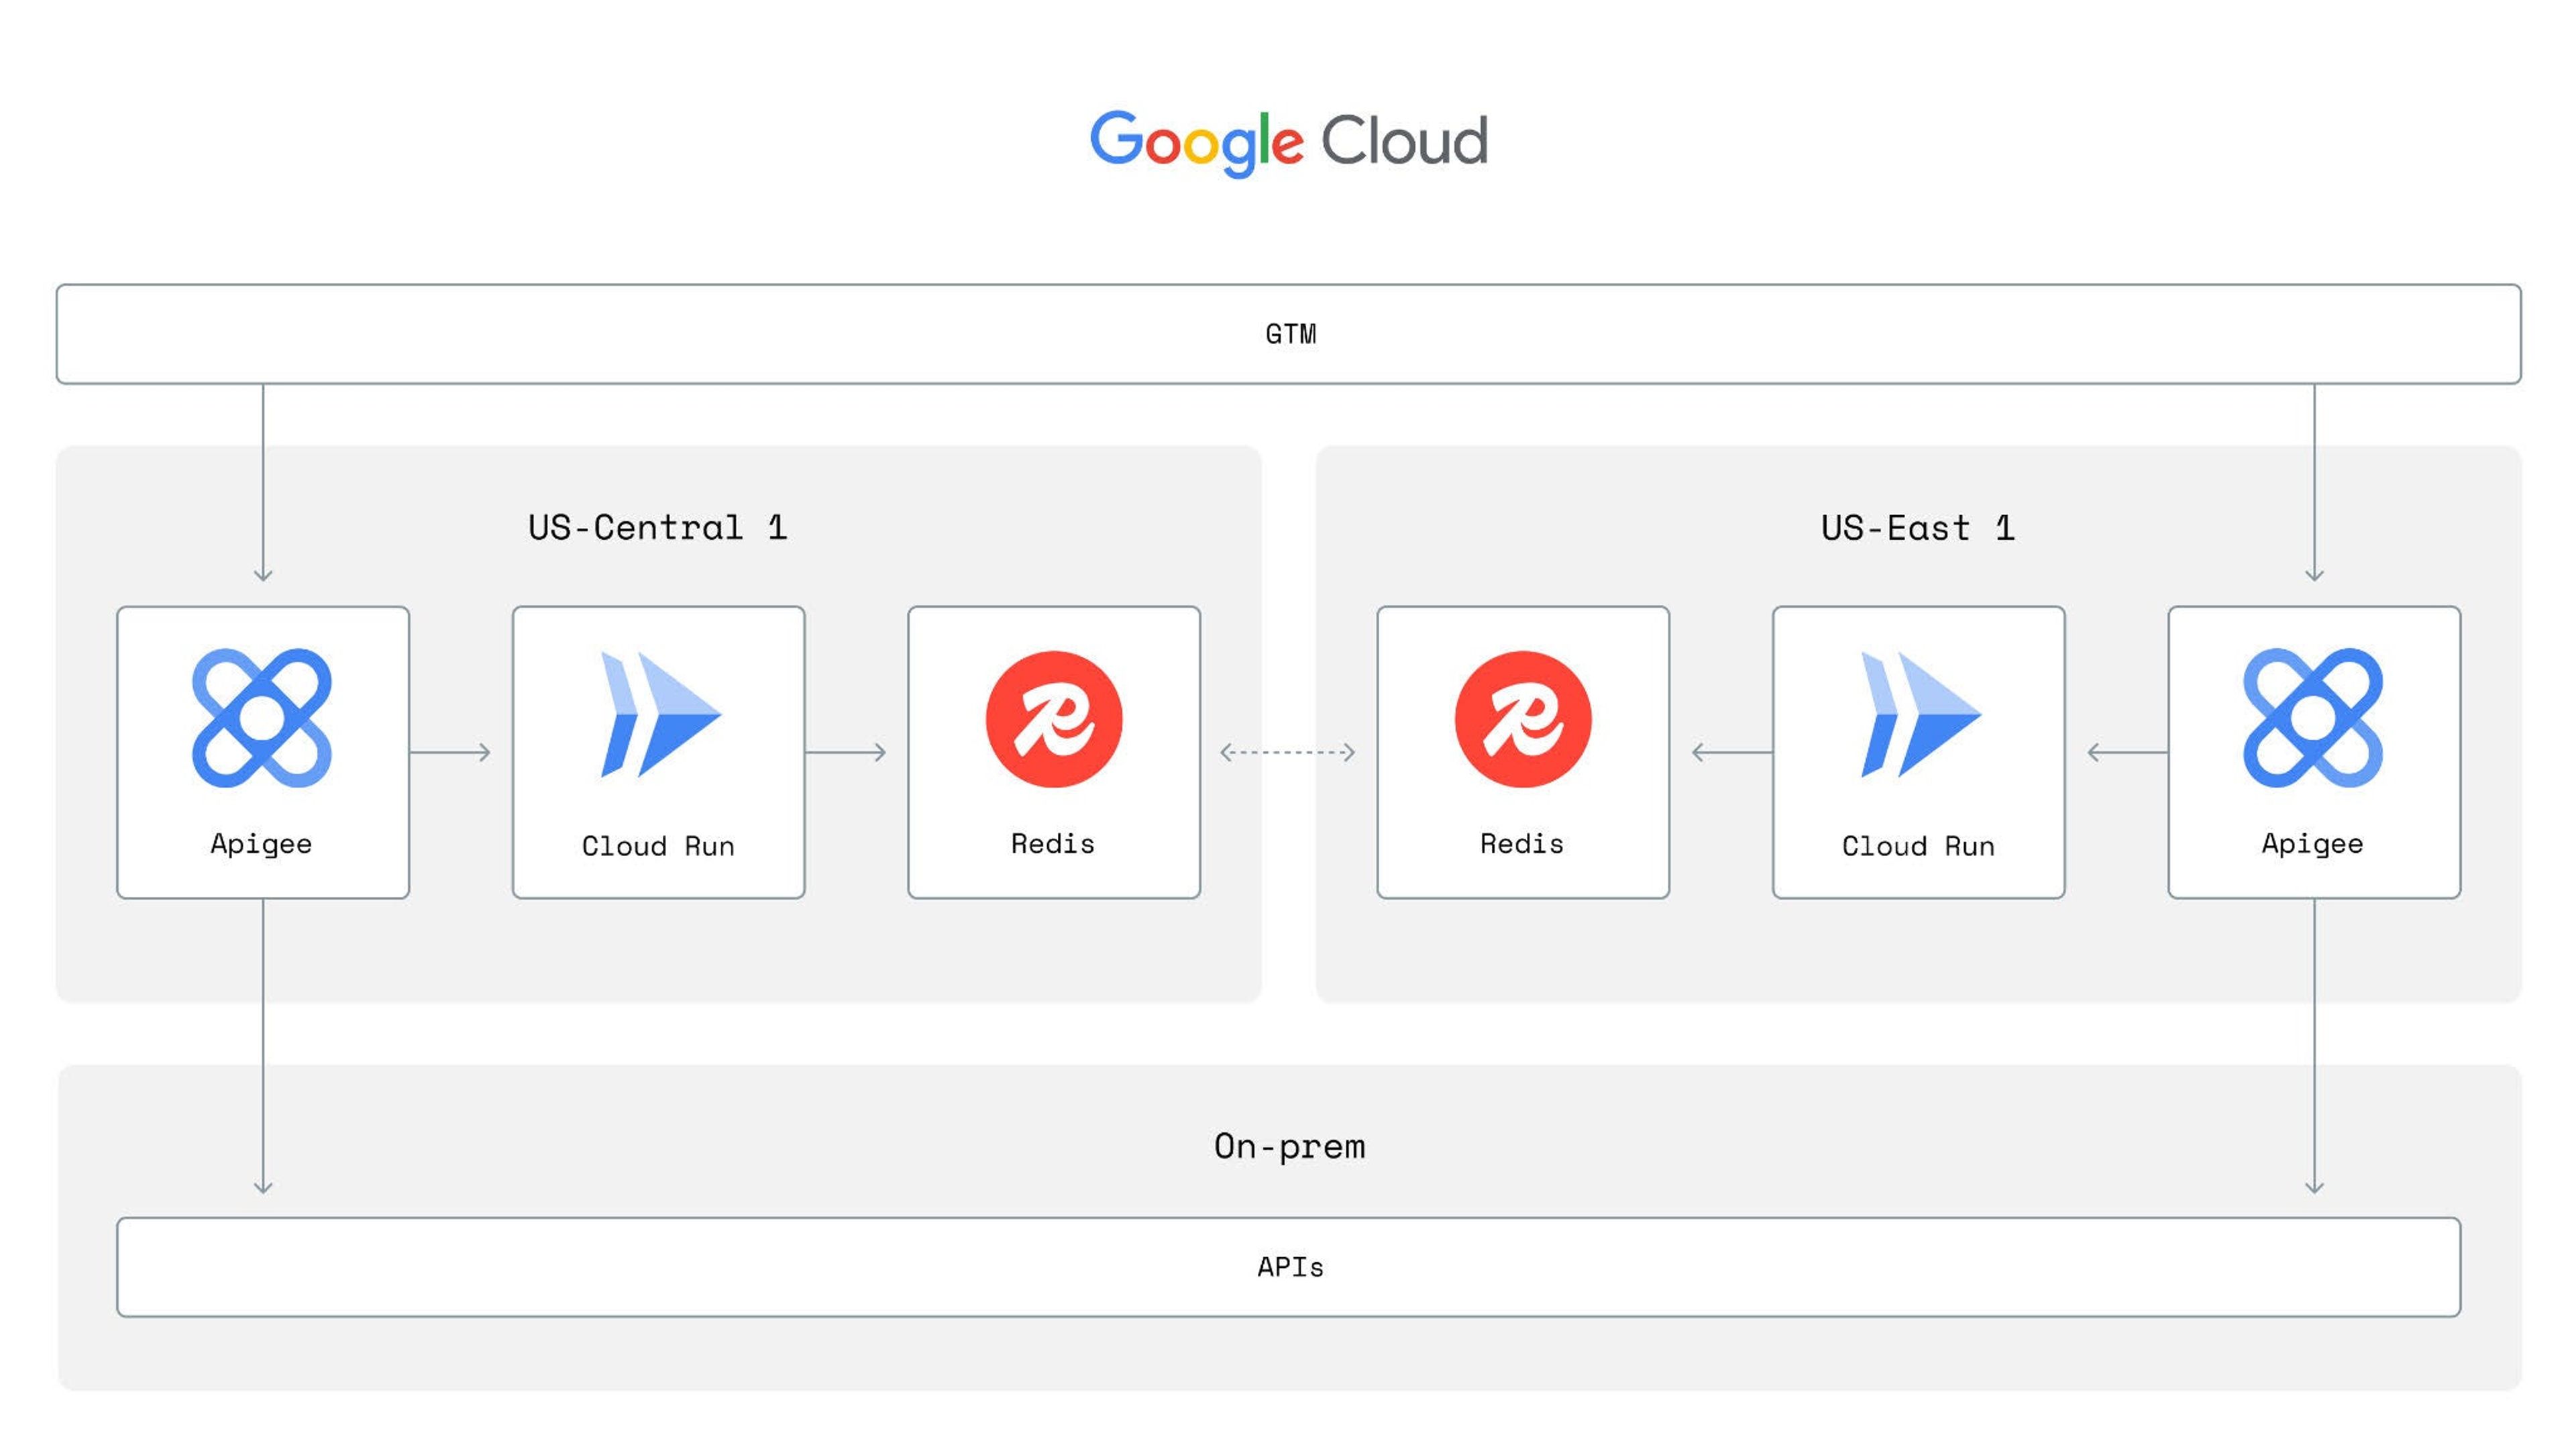This screenshot has height=1449, width=2576.
Task: Click the US-Central 1 region label
Action: 658,527
